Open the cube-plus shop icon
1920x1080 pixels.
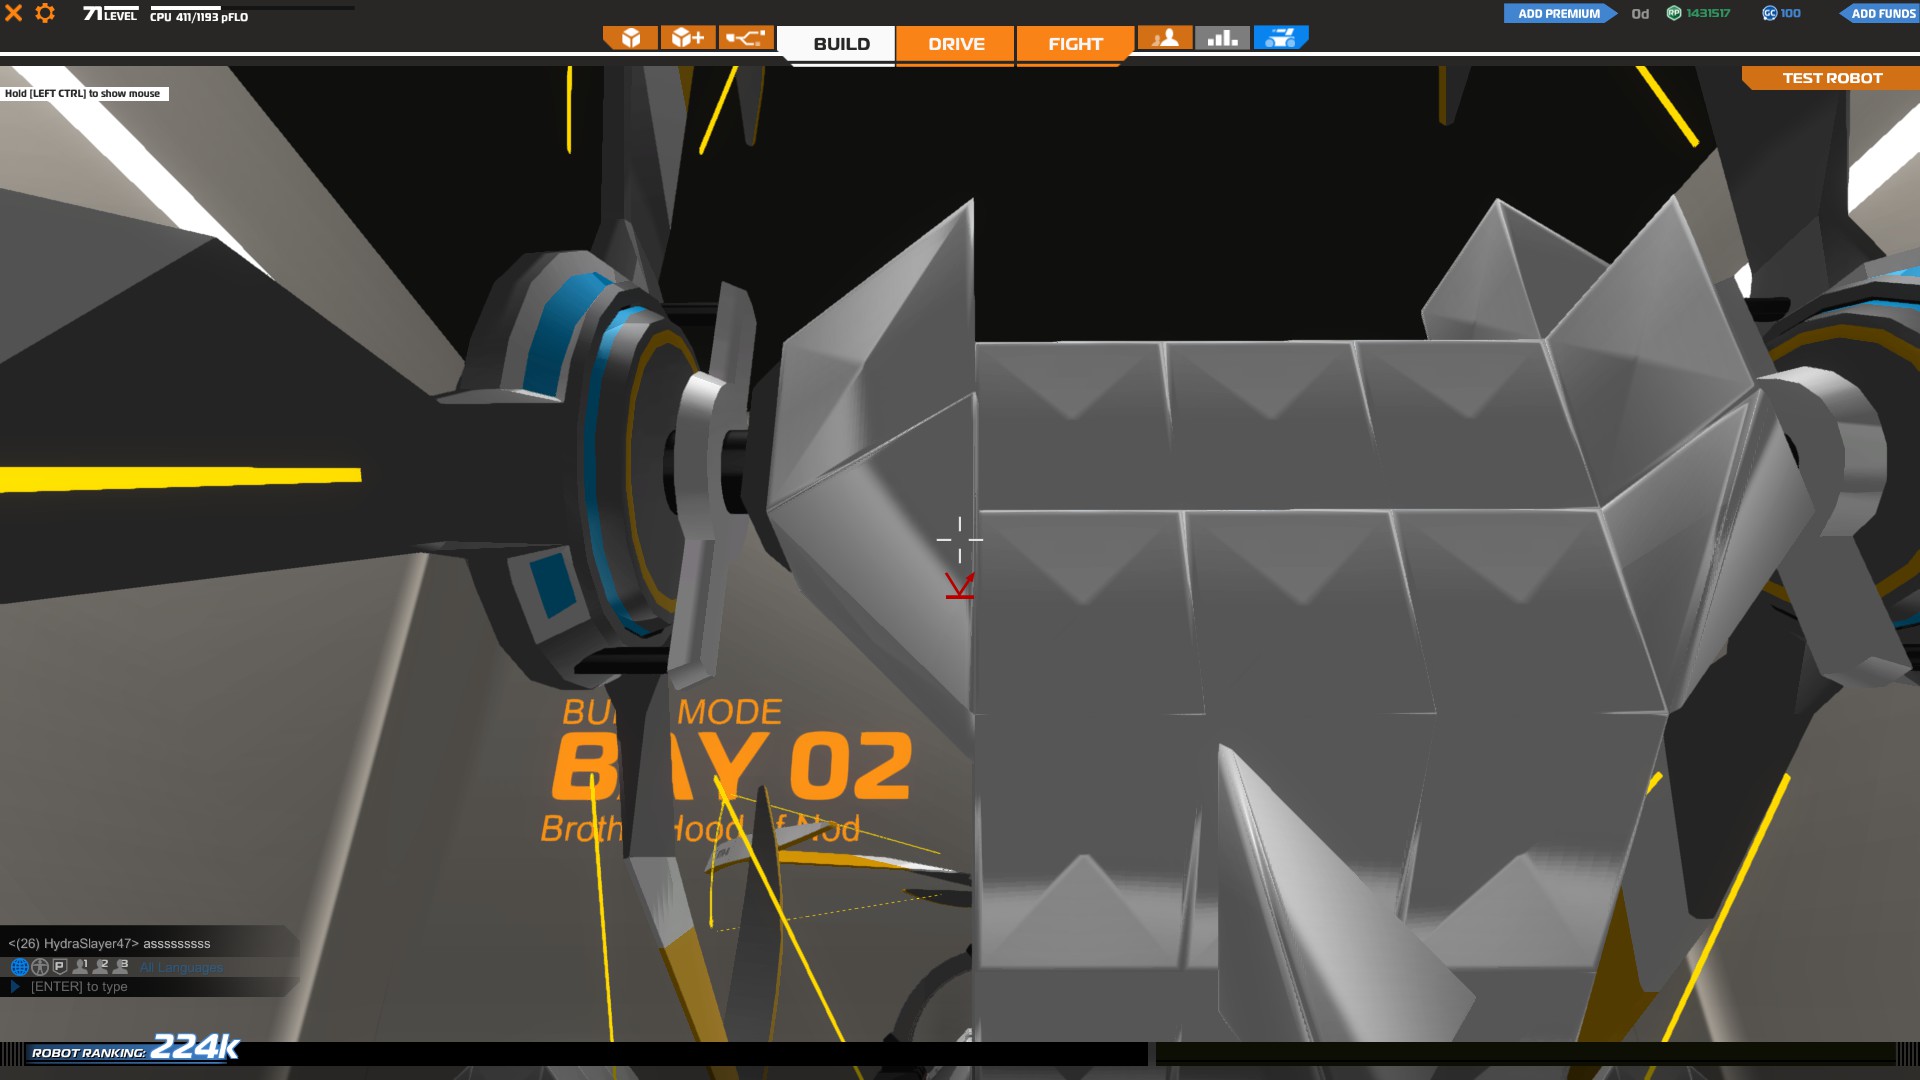(688, 38)
